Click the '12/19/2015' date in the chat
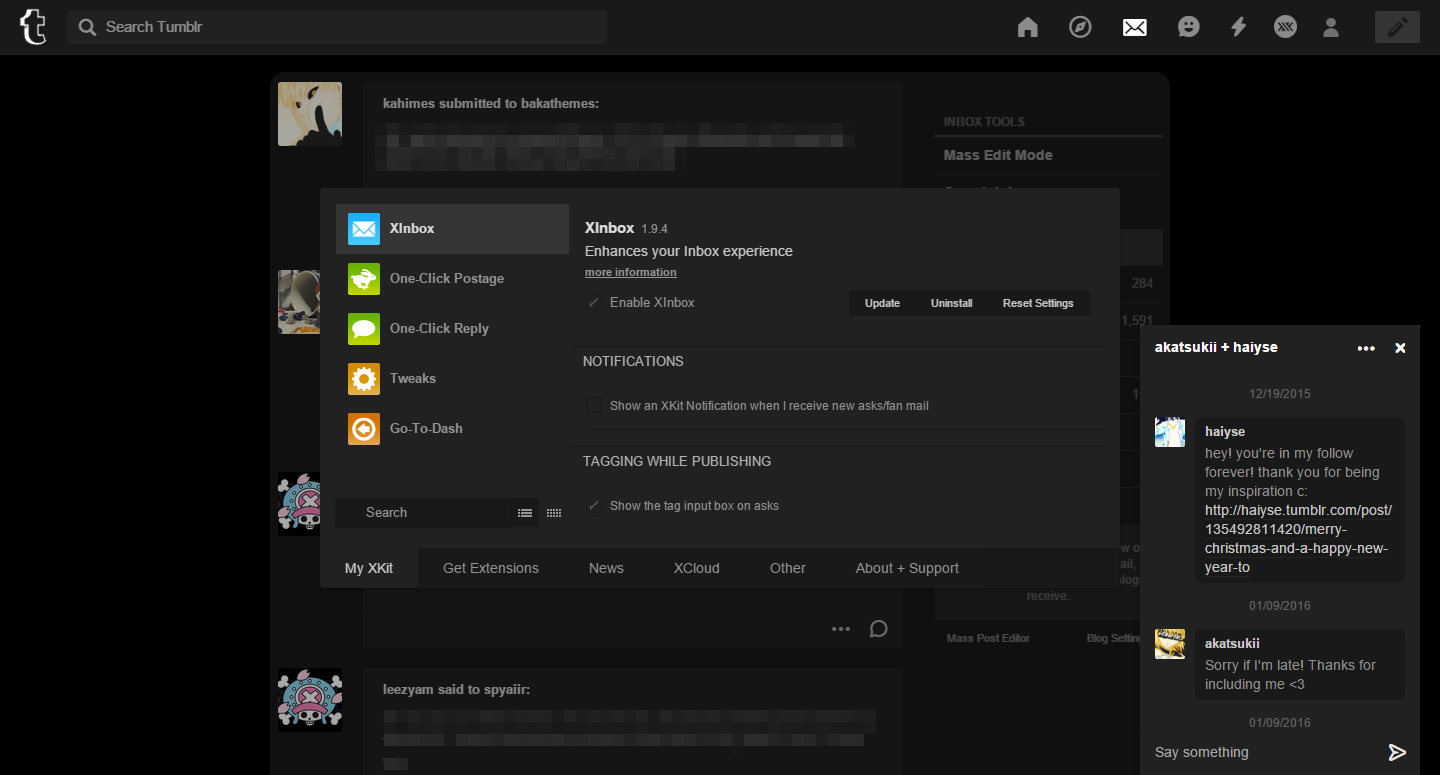 click(1280, 394)
